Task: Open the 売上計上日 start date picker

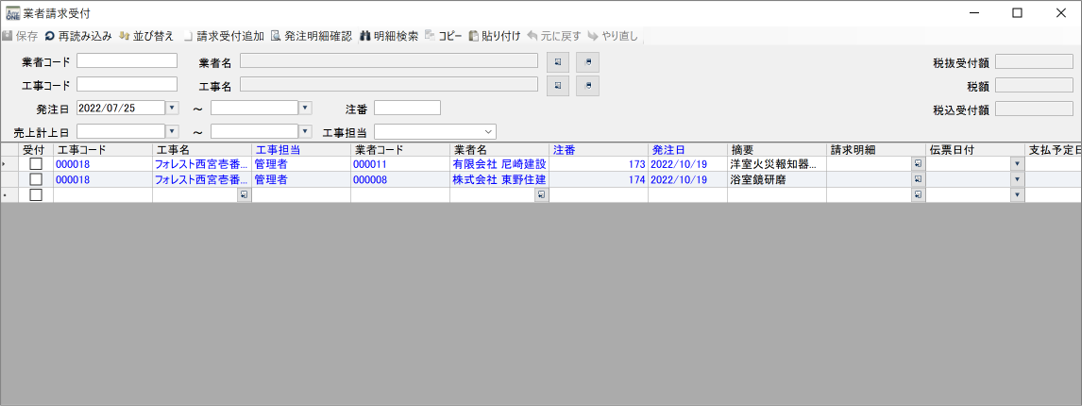Action: [172, 131]
